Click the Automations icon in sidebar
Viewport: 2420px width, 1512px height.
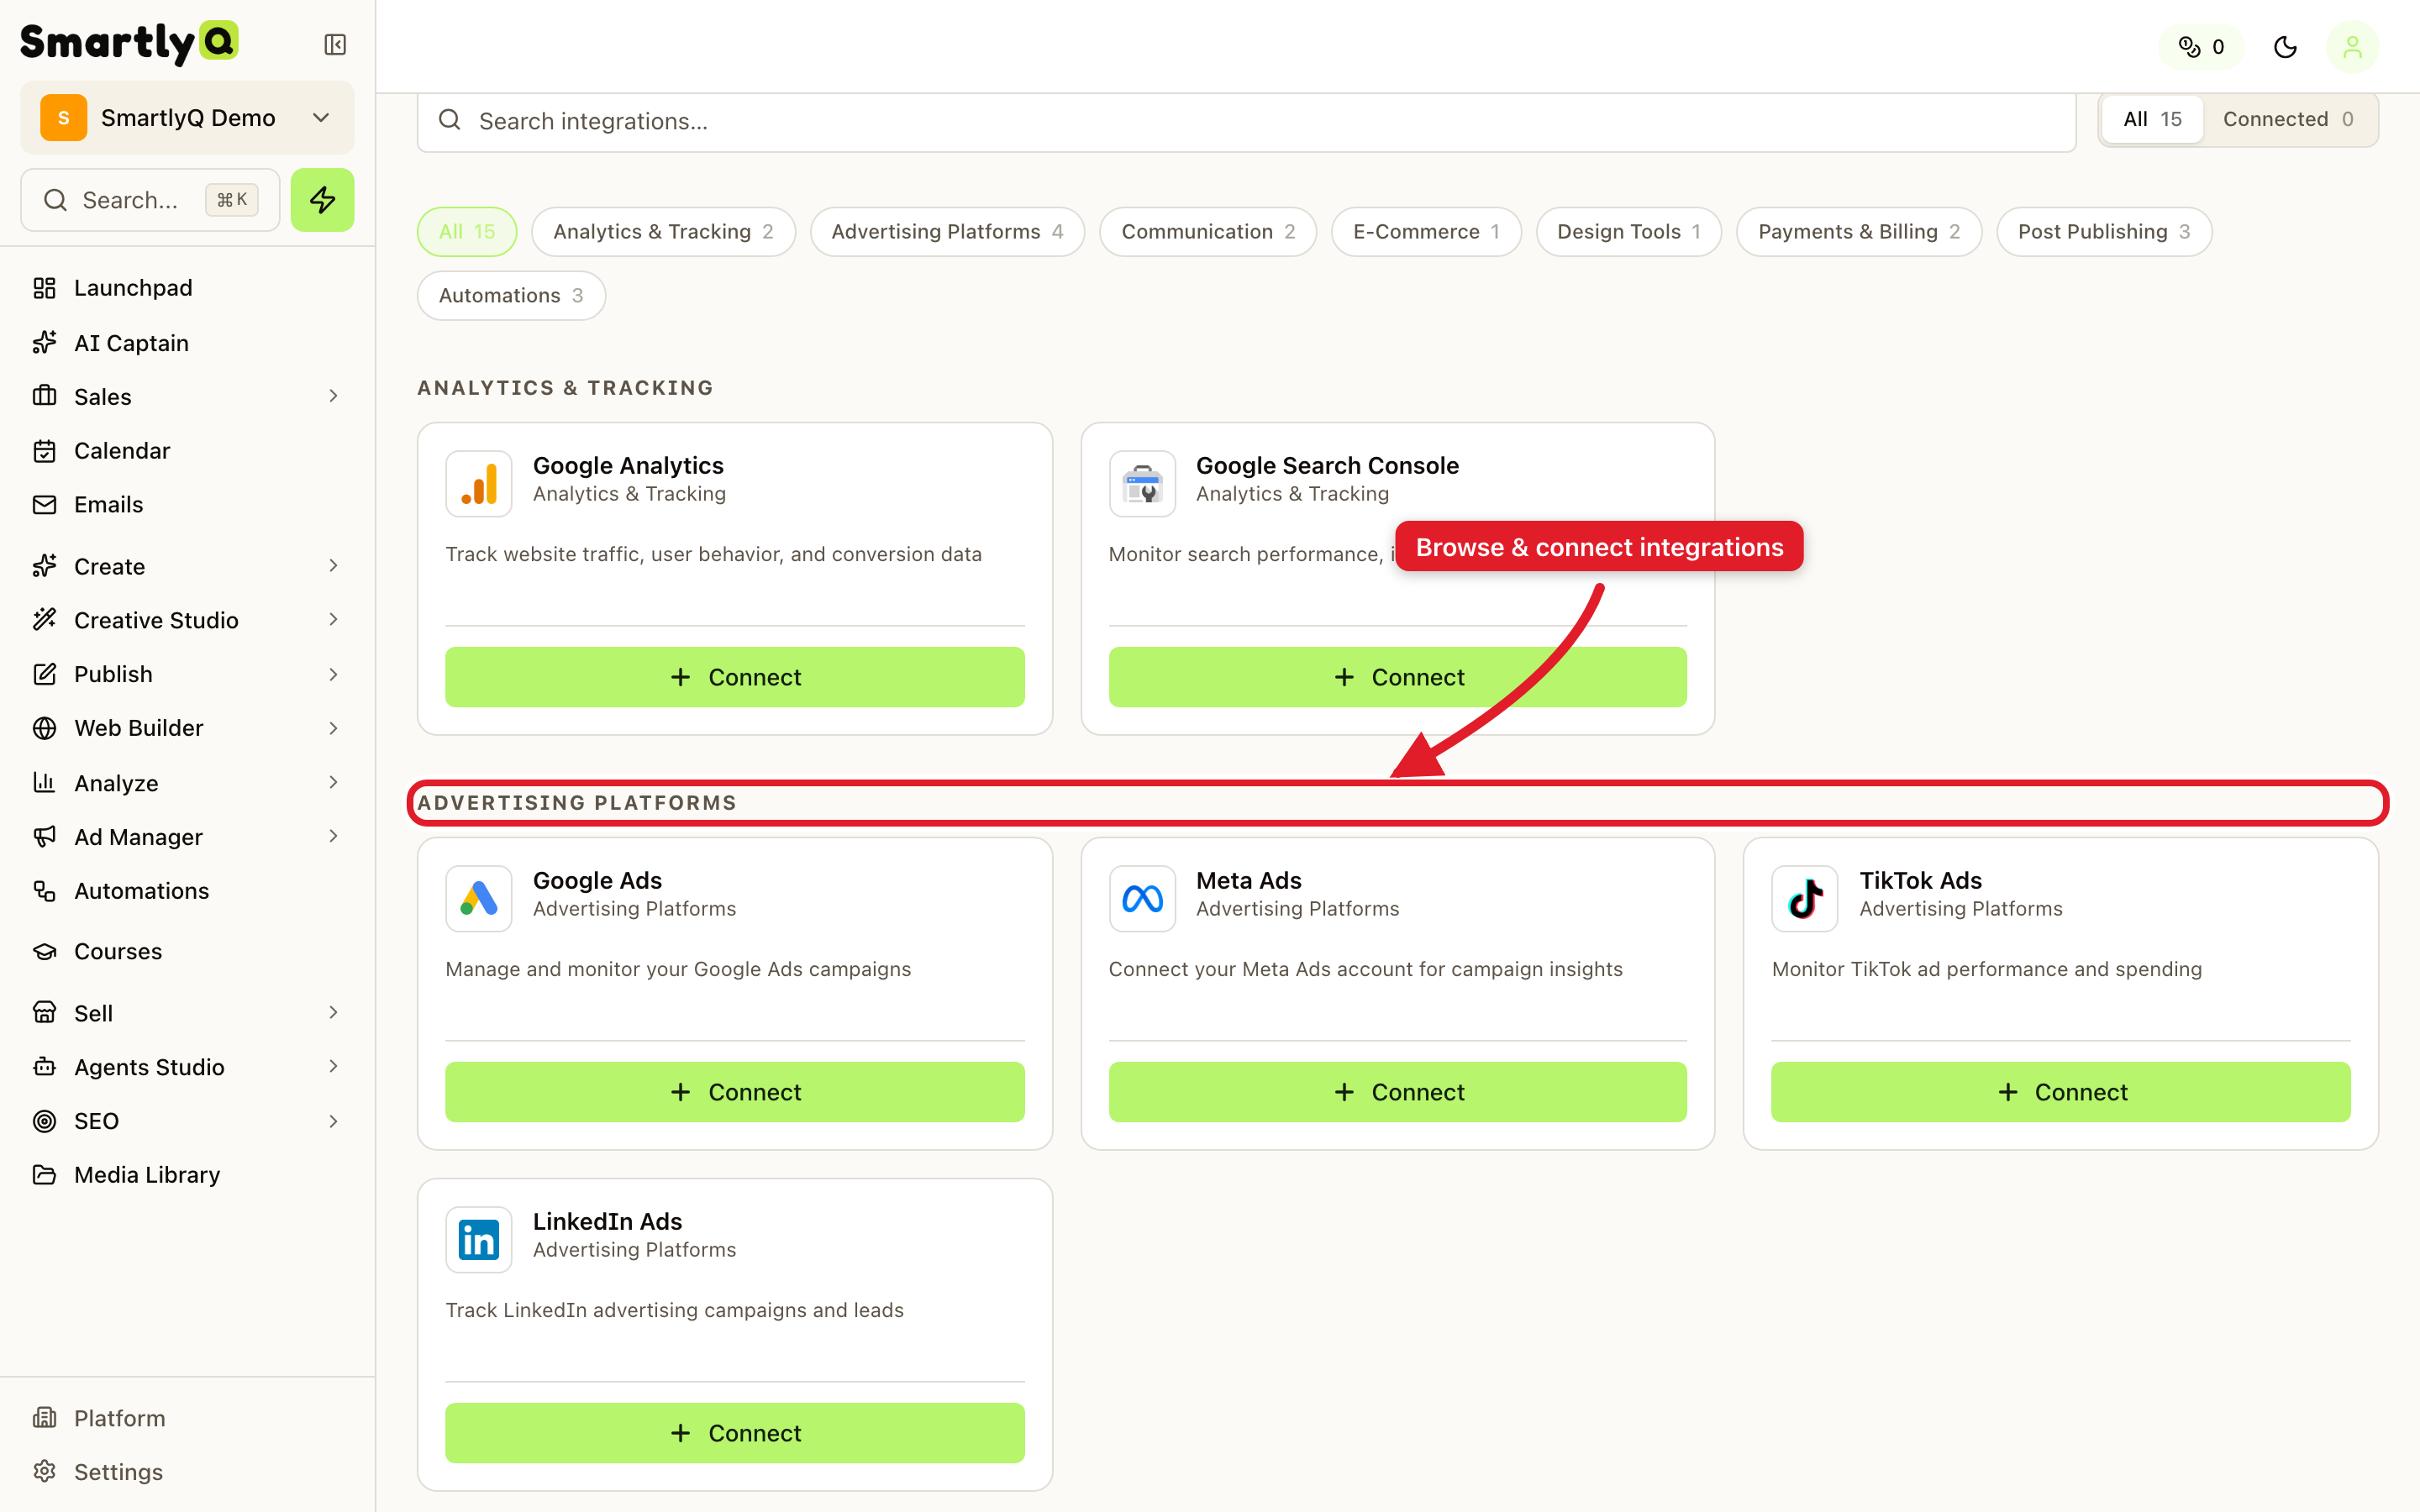(44, 891)
